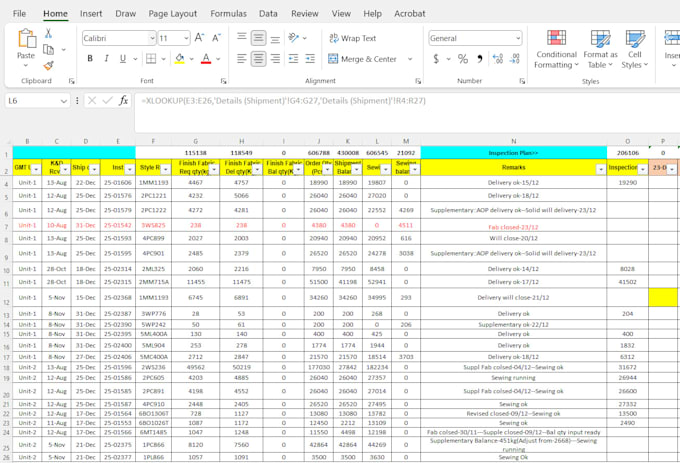Align text right
The width and height of the screenshot is (680, 463).
(275, 59)
